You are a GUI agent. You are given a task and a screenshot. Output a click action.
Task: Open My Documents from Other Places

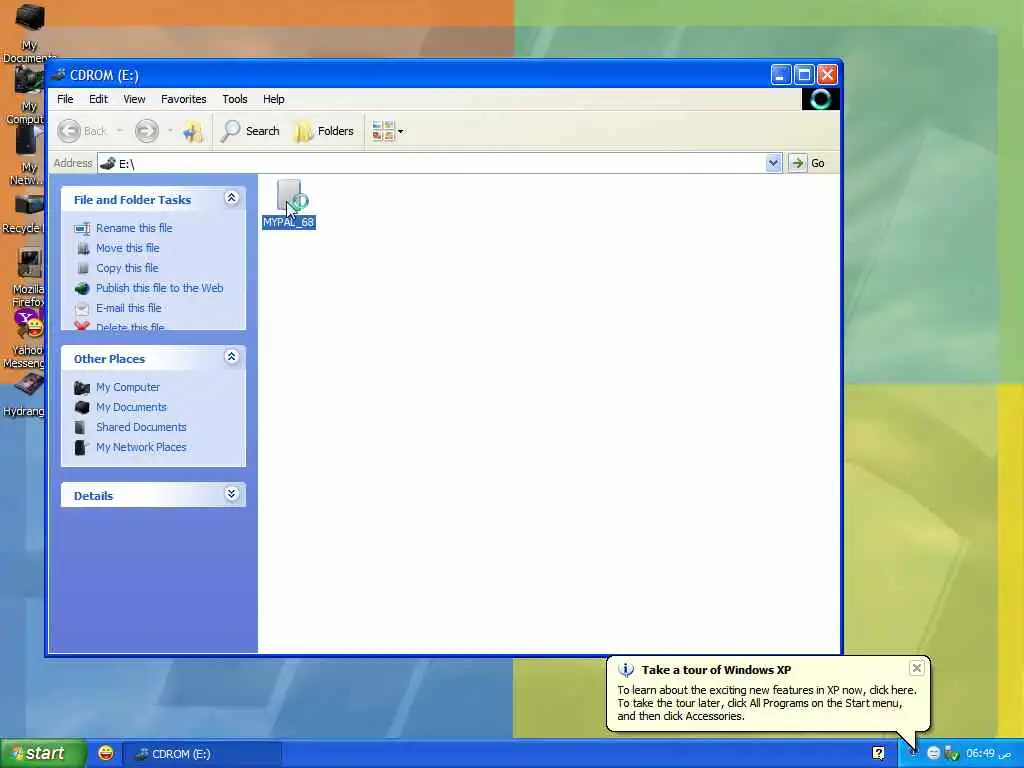pos(131,408)
